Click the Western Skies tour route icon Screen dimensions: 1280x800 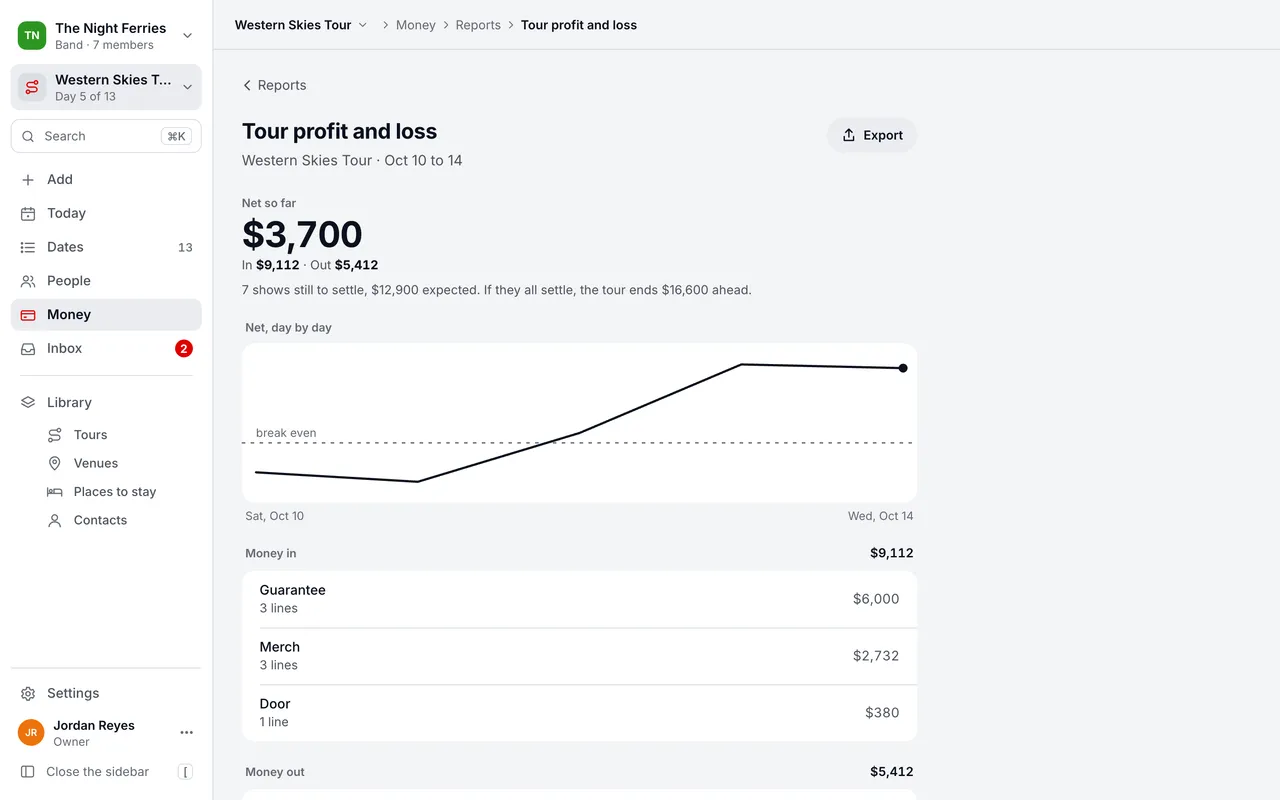point(32,87)
